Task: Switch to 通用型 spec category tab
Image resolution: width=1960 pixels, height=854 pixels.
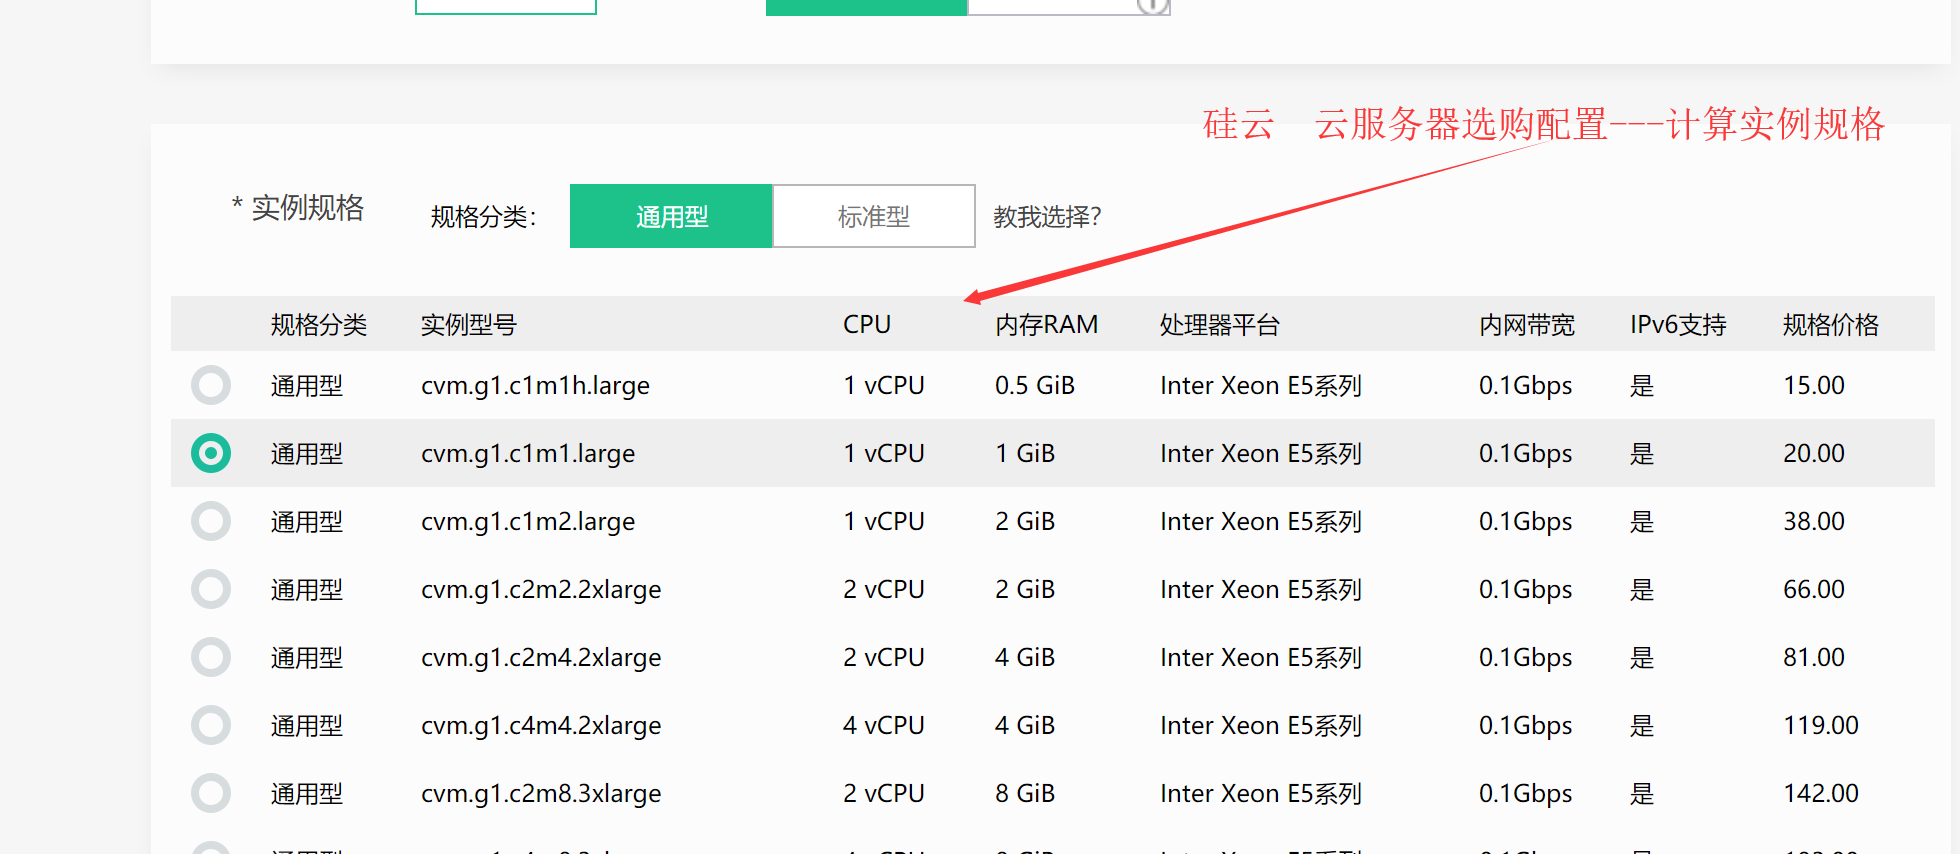Action: pos(671,216)
